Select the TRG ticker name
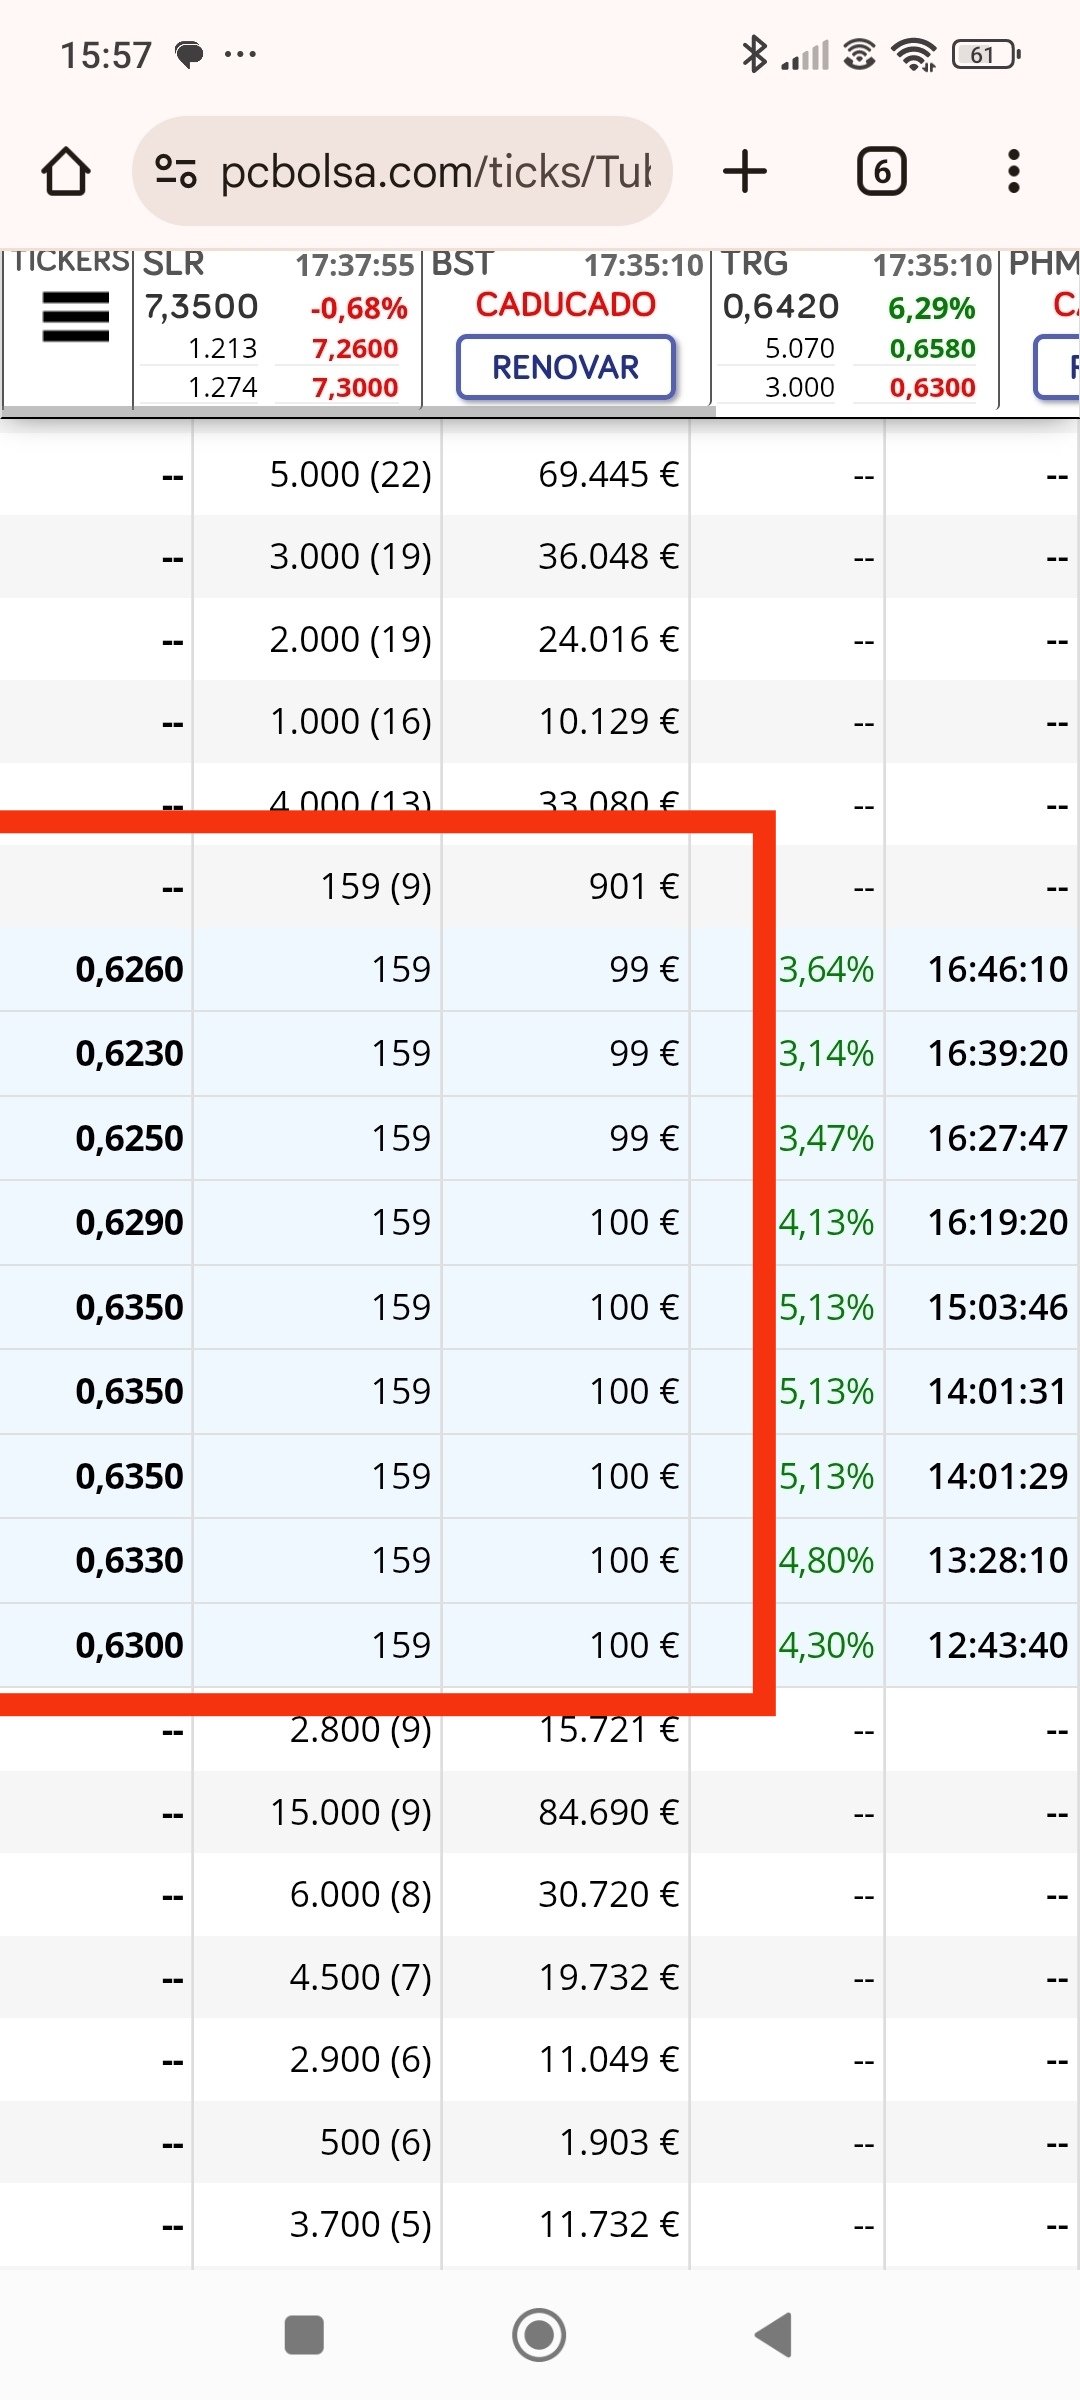Viewport: 1080px width, 2400px height. (755, 264)
